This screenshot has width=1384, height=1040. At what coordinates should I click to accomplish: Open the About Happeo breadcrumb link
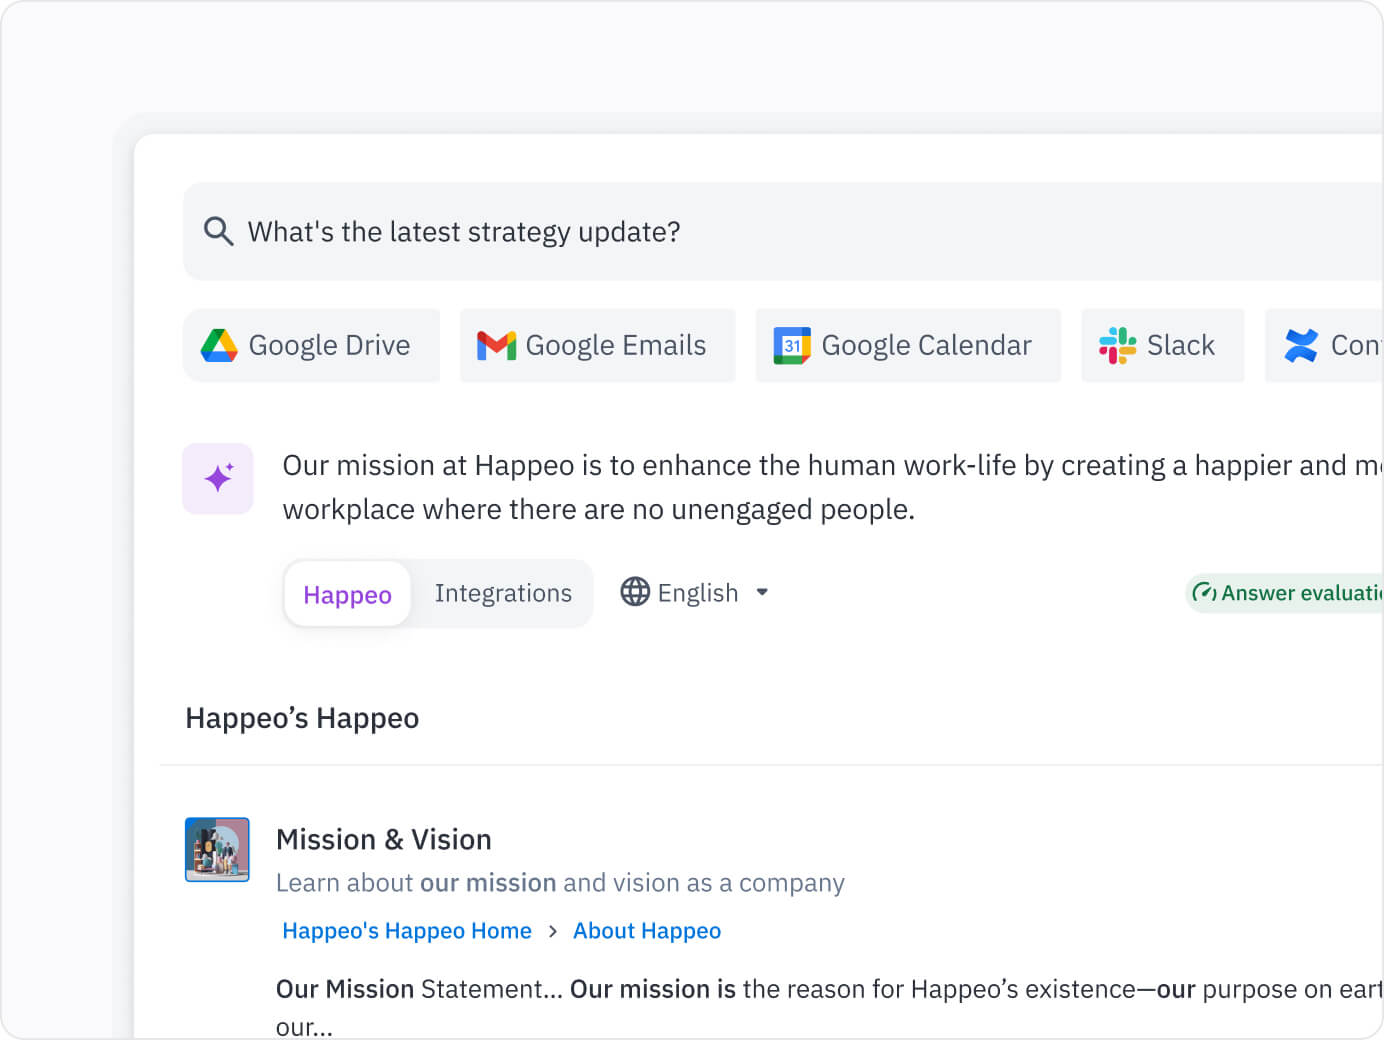[x=647, y=931]
